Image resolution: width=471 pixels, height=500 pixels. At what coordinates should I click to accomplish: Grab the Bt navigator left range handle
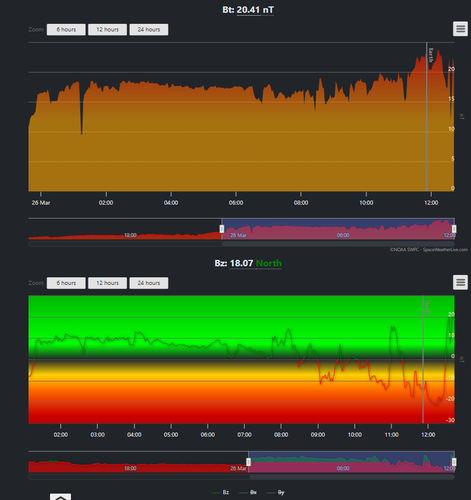pyautogui.click(x=222, y=229)
